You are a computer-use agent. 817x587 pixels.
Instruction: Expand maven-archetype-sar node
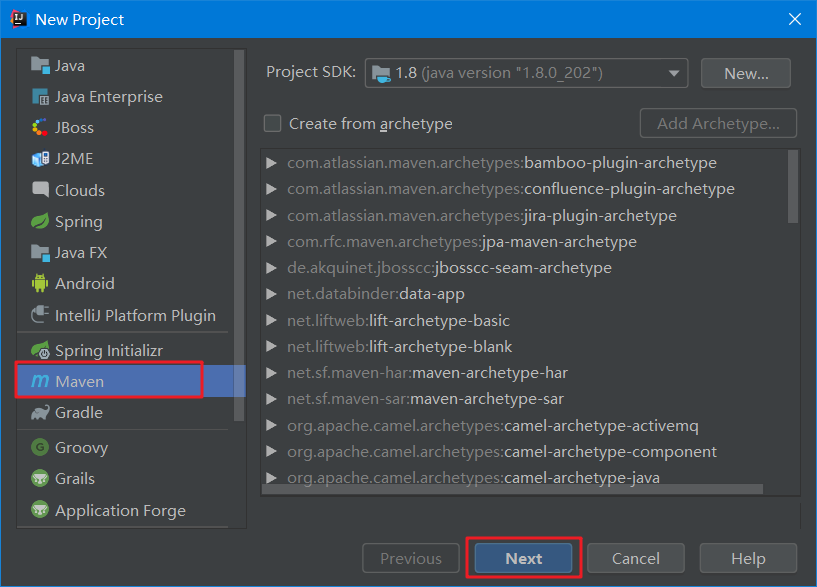pos(271,399)
